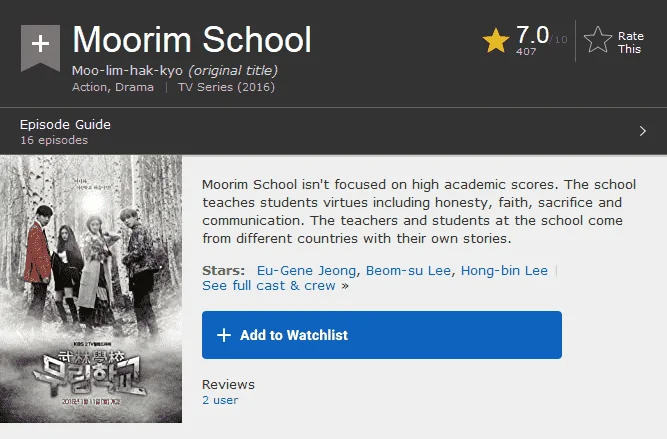Open Eu-Gene Jeong's cast page
The height and width of the screenshot is (439, 667).
point(306,271)
